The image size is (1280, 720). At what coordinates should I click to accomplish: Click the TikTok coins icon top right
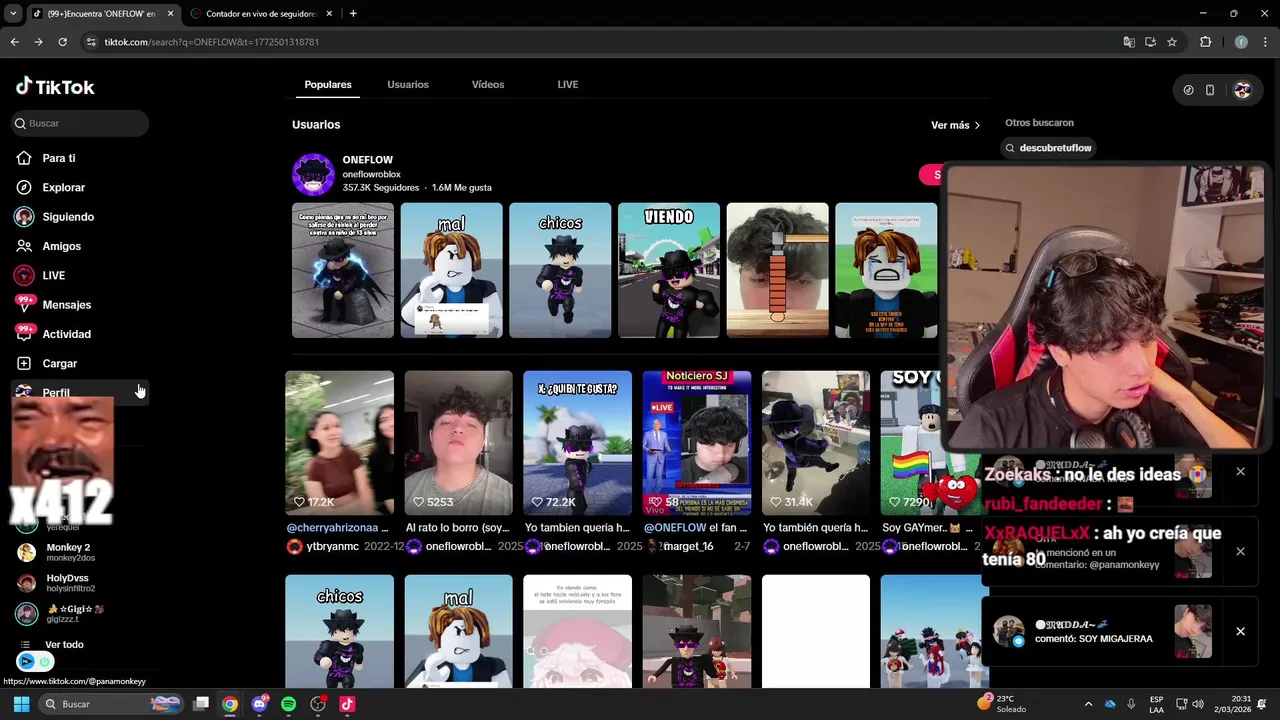click(x=1188, y=90)
